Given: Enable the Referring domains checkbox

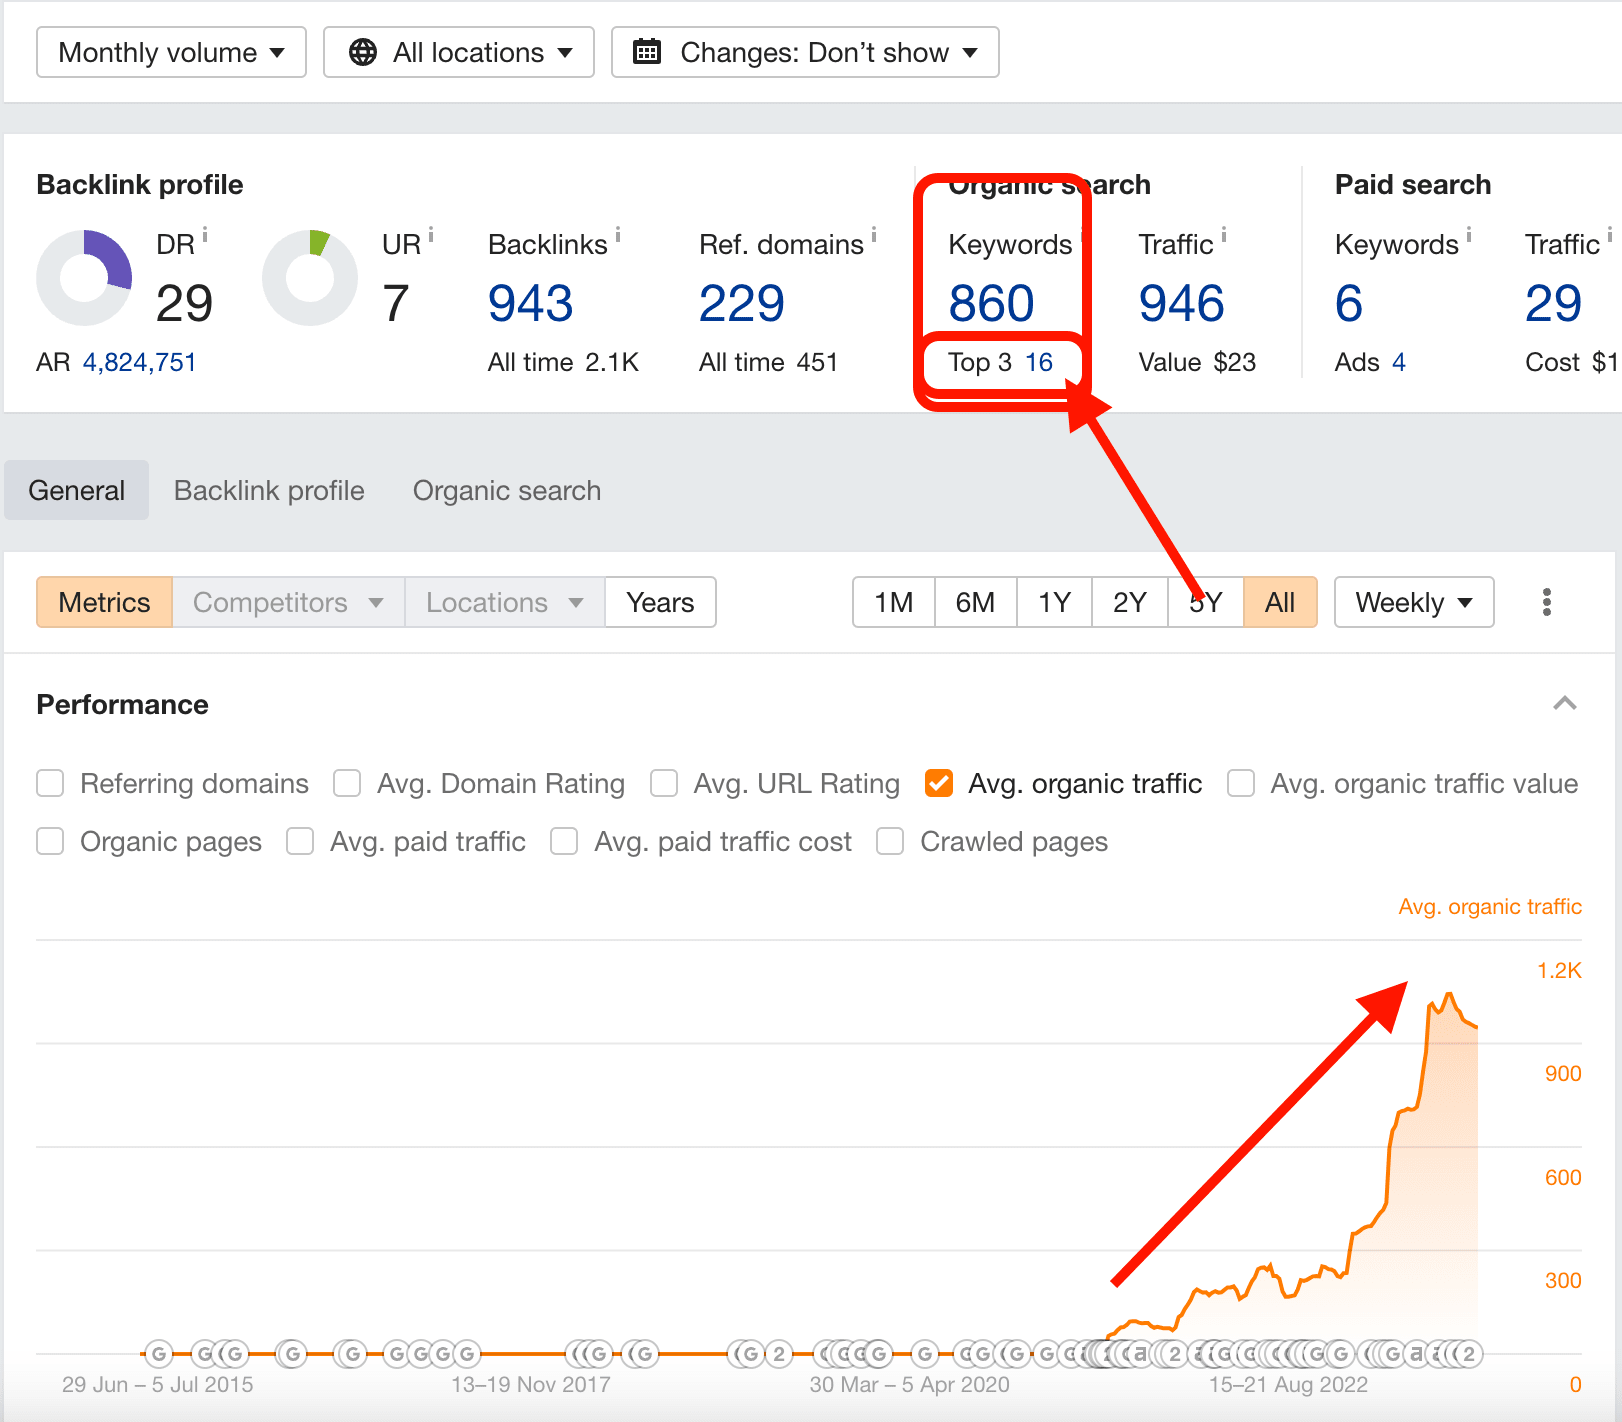Looking at the screenshot, I should click(50, 783).
